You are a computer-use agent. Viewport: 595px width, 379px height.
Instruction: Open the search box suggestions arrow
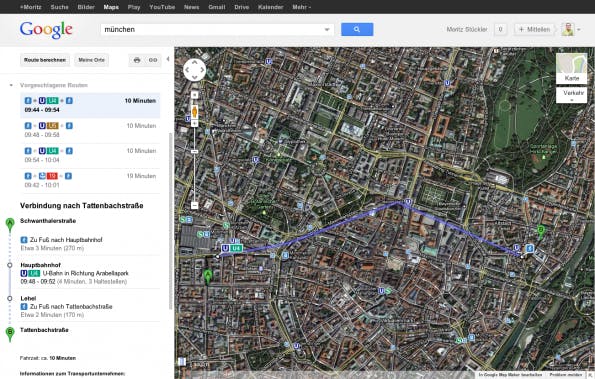pyautogui.click(x=327, y=29)
